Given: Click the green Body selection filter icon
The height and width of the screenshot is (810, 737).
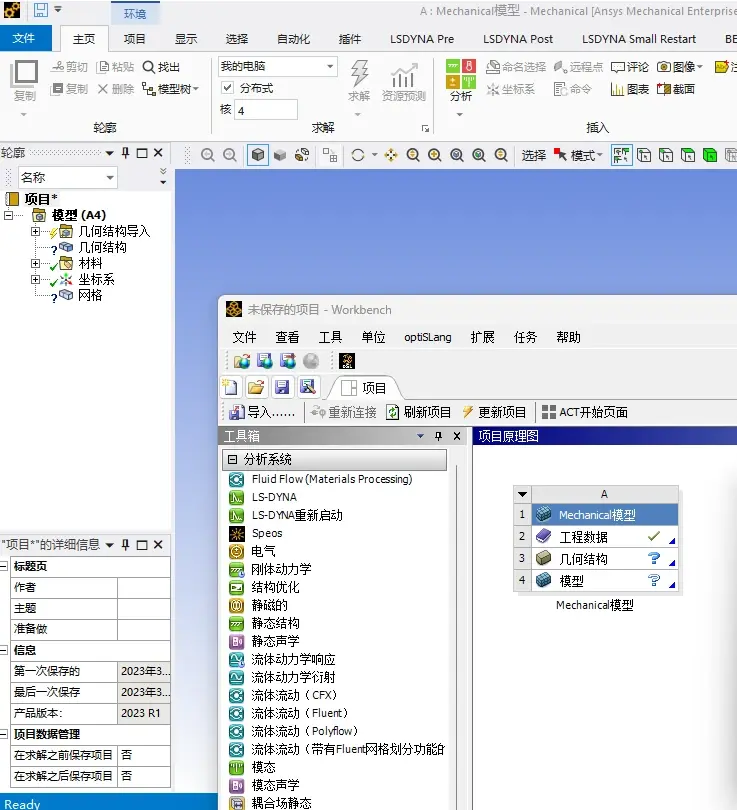Looking at the screenshot, I should (710, 155).
